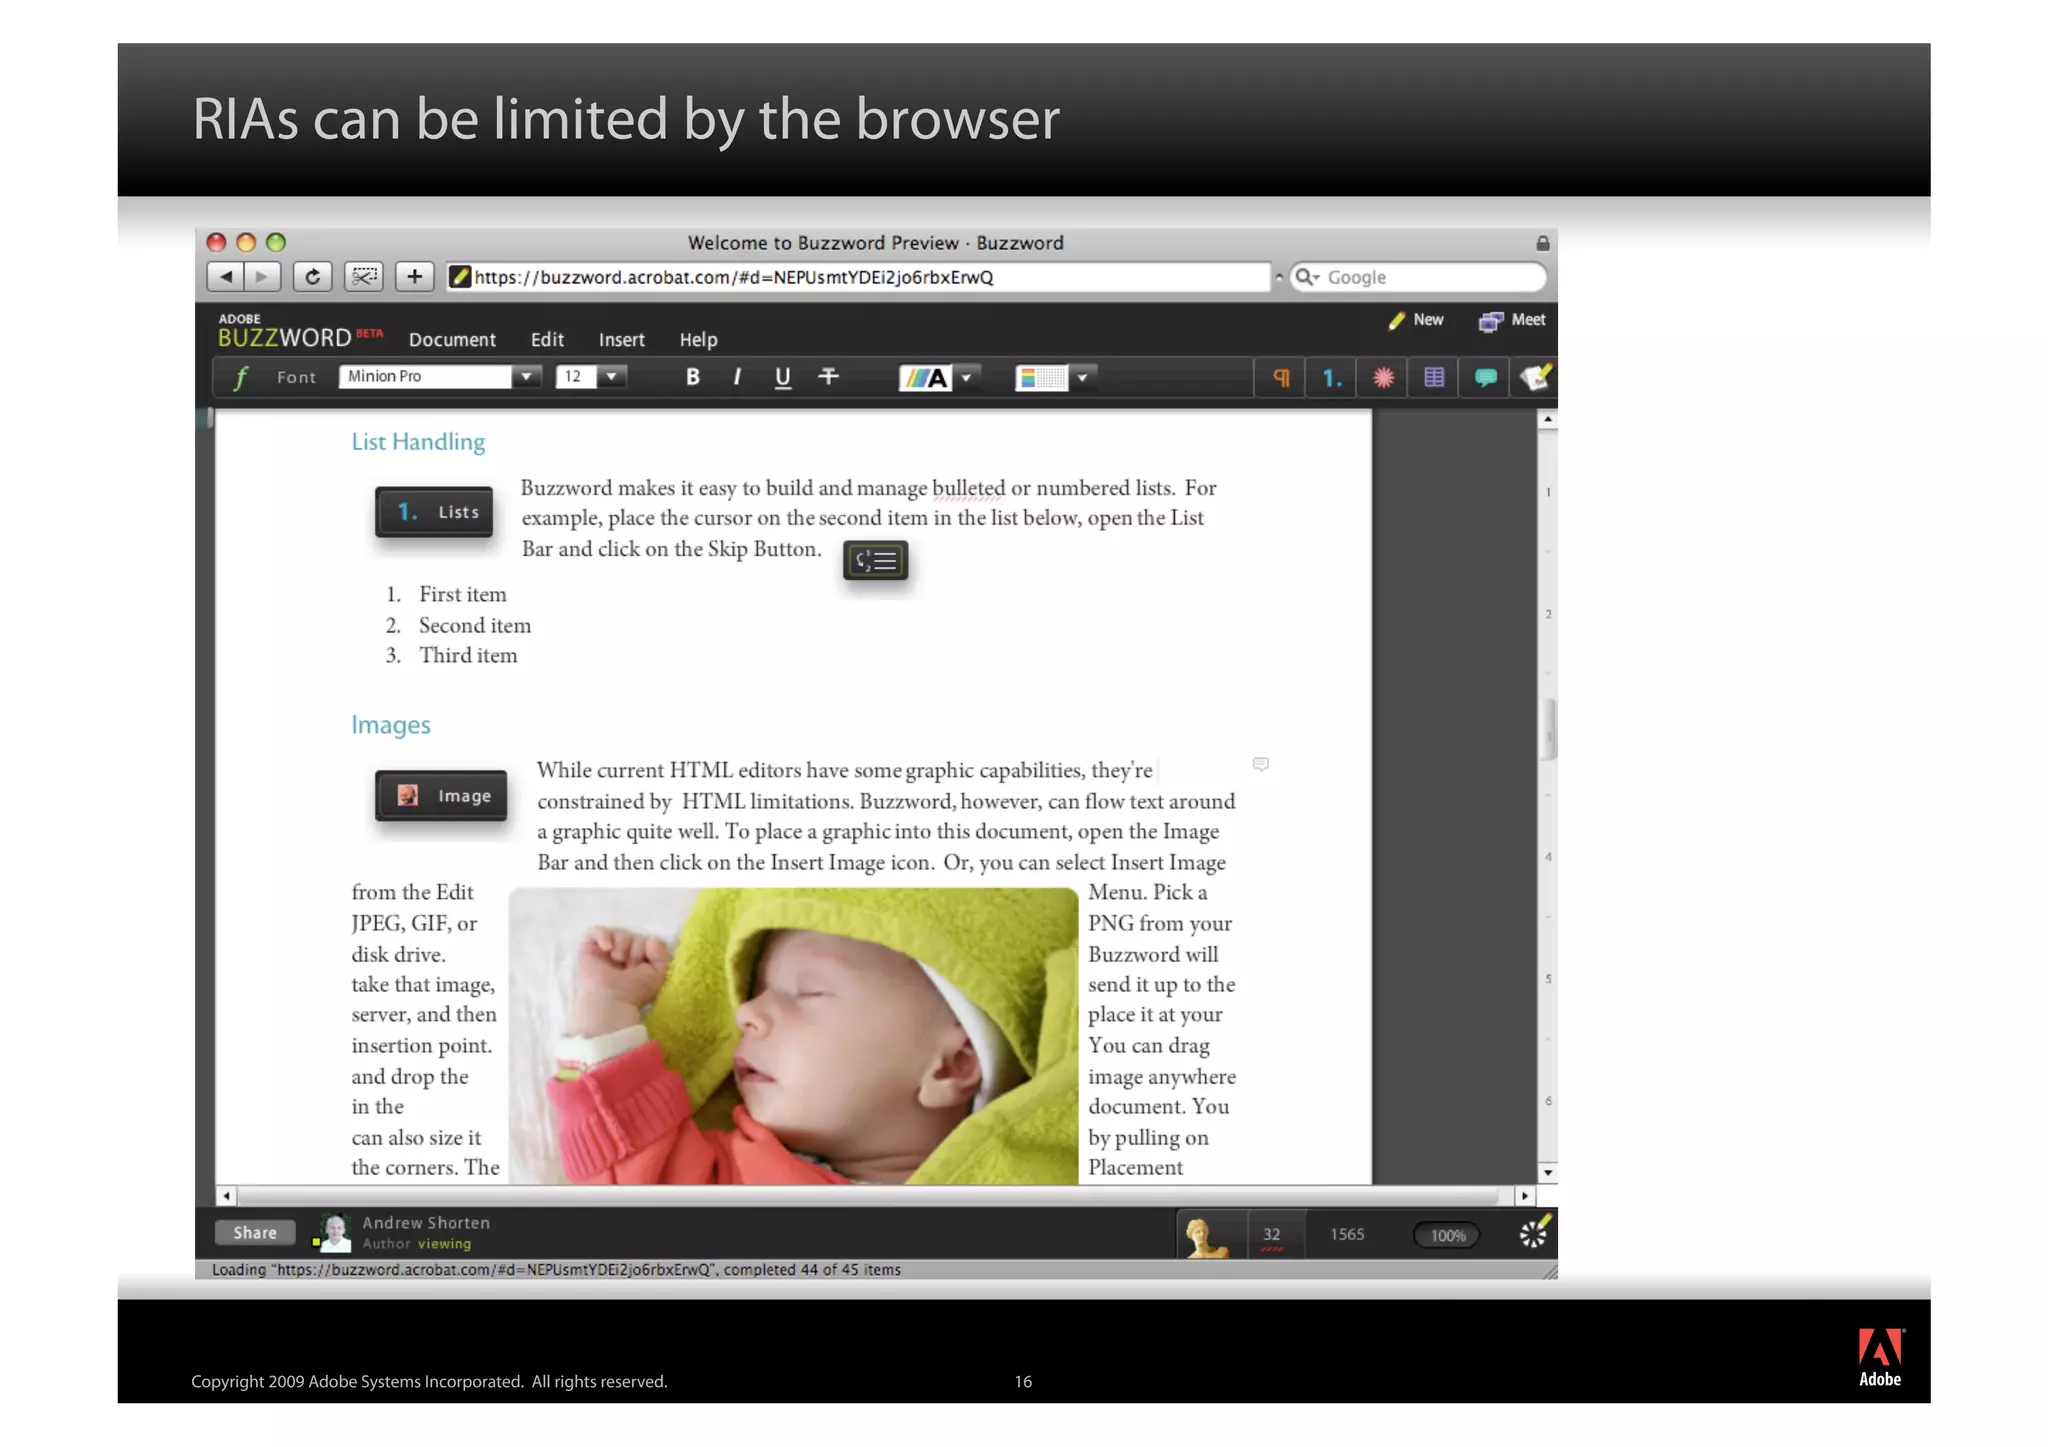Open the Help menu

point(698,340)
